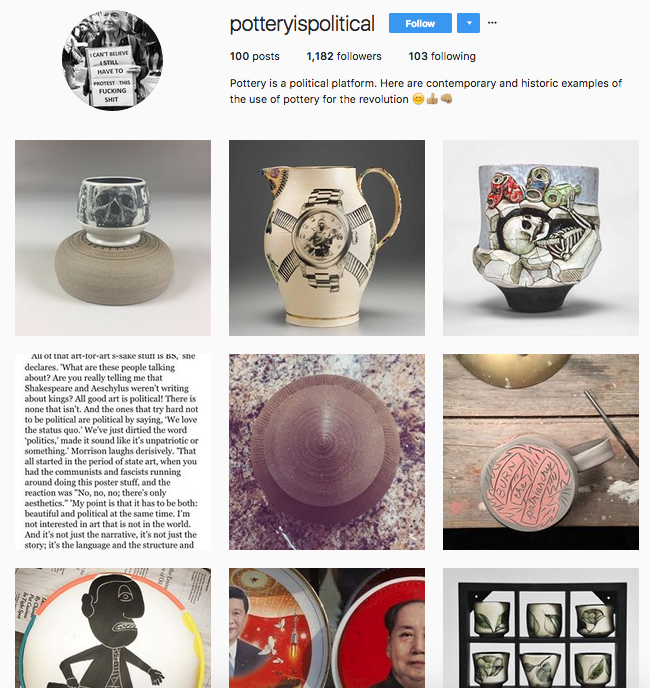Open the brown trimmed pot bottom post

click(327, 452)
